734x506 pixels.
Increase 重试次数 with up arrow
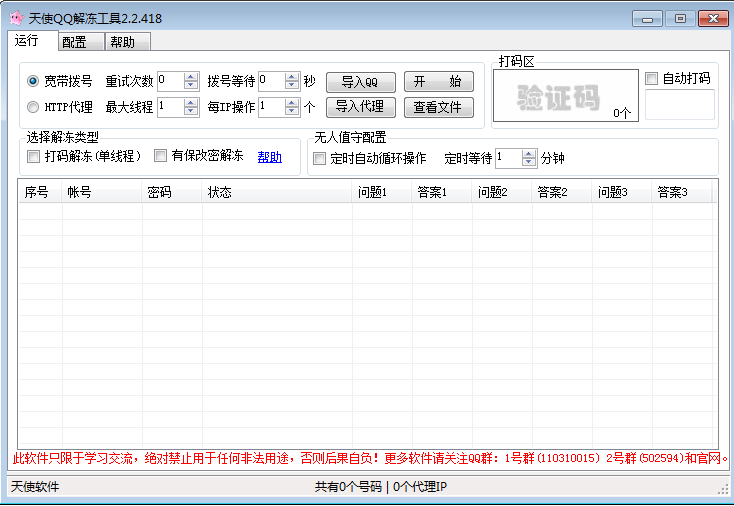191,77
